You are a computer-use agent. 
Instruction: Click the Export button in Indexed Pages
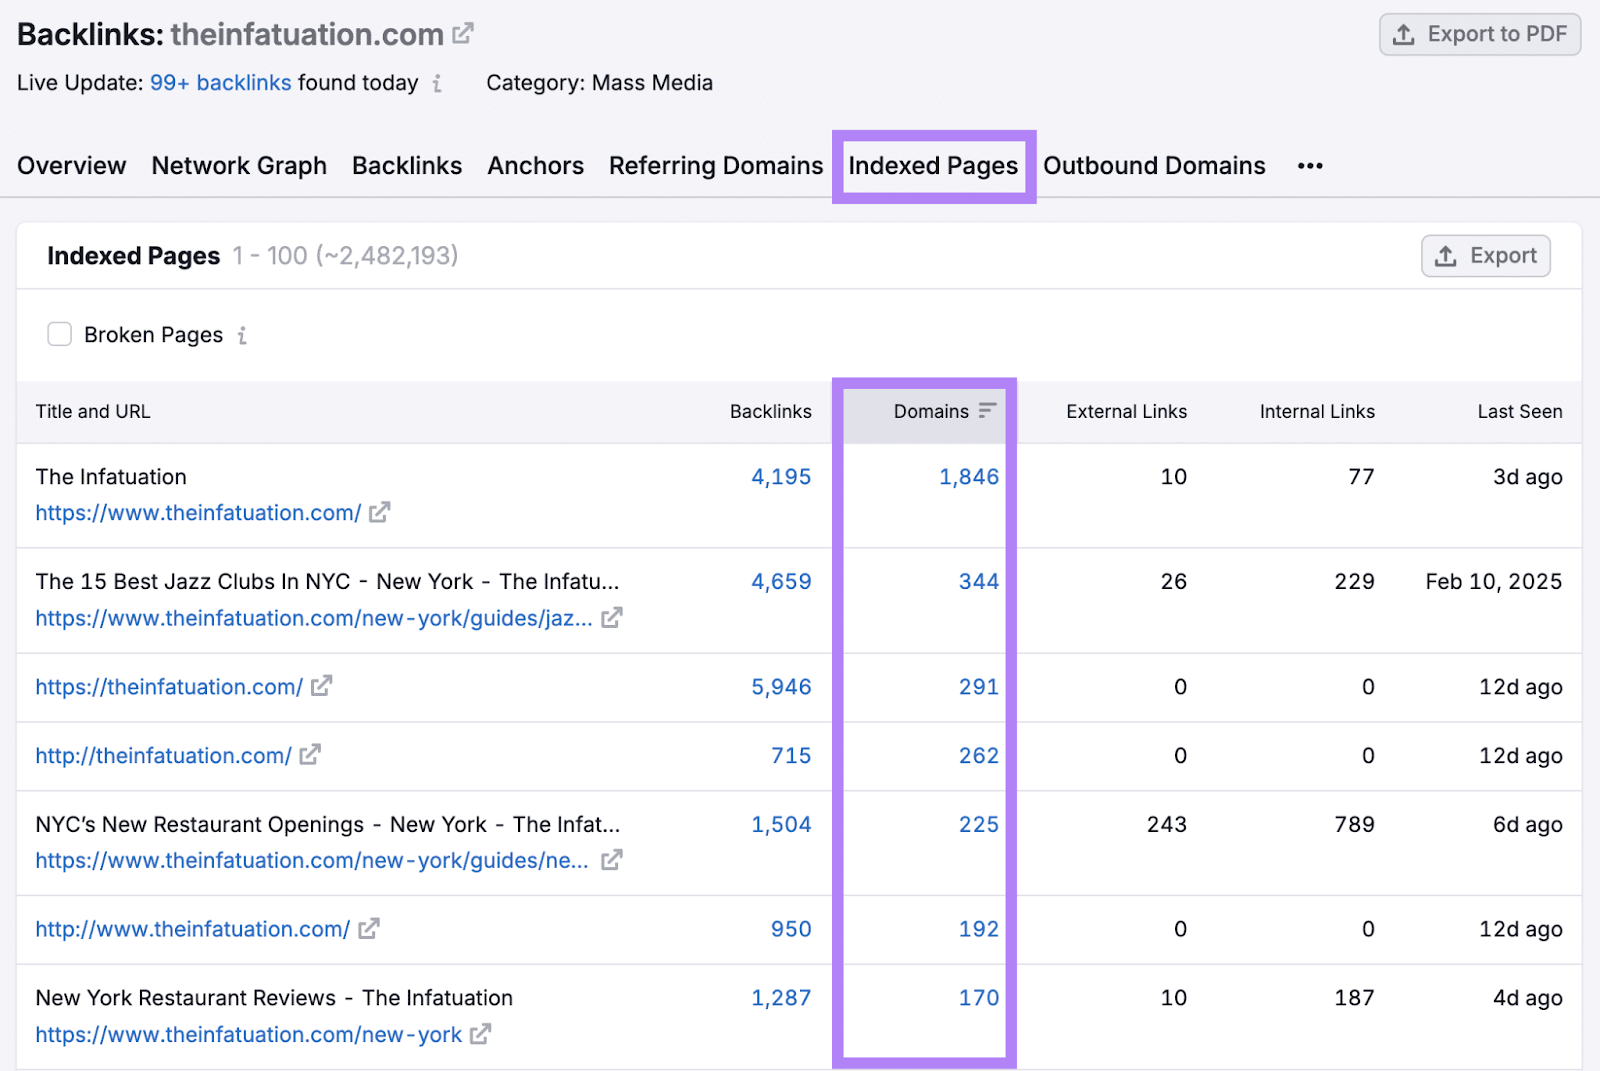click(1486, 256)
